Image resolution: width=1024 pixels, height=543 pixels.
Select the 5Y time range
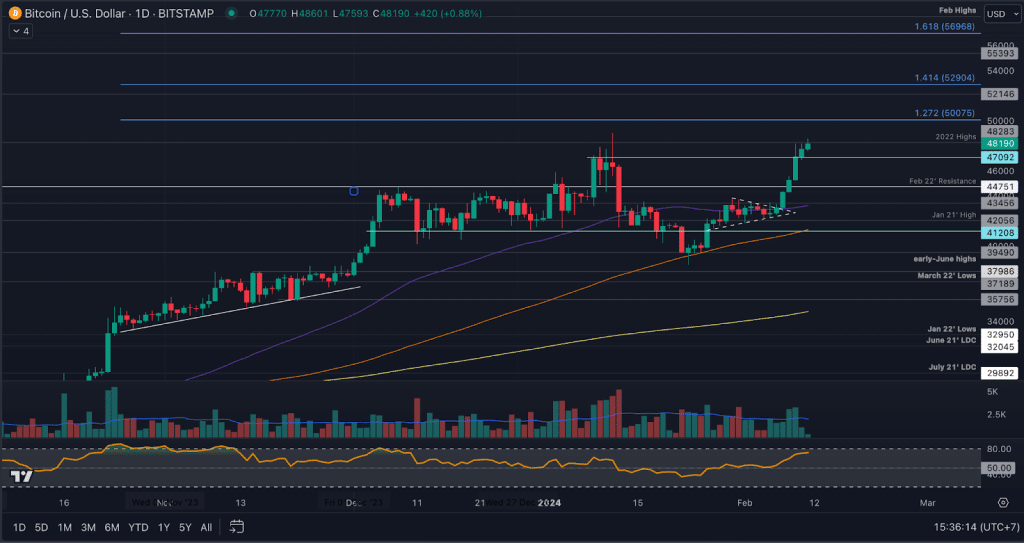click(x=185, y=527)
